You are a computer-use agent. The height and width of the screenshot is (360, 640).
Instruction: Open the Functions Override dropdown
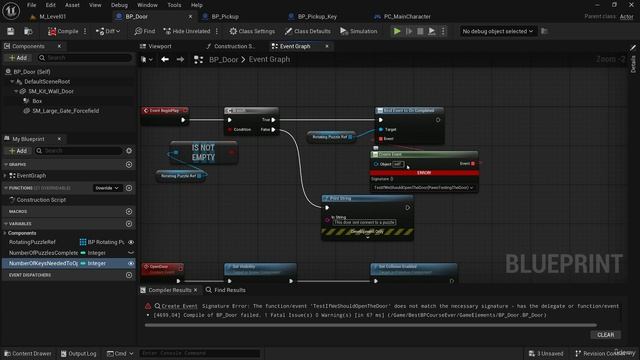point(107,188)
